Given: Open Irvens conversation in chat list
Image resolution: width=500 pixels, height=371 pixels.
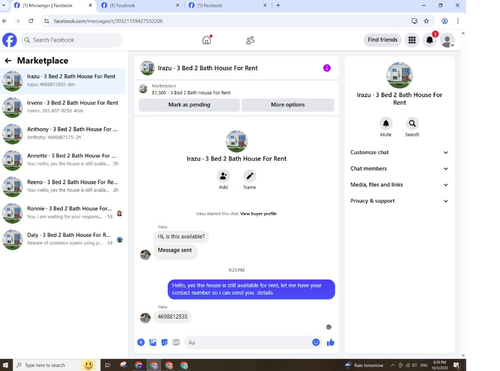Looking at the screenshot, I should coord(63,107).
